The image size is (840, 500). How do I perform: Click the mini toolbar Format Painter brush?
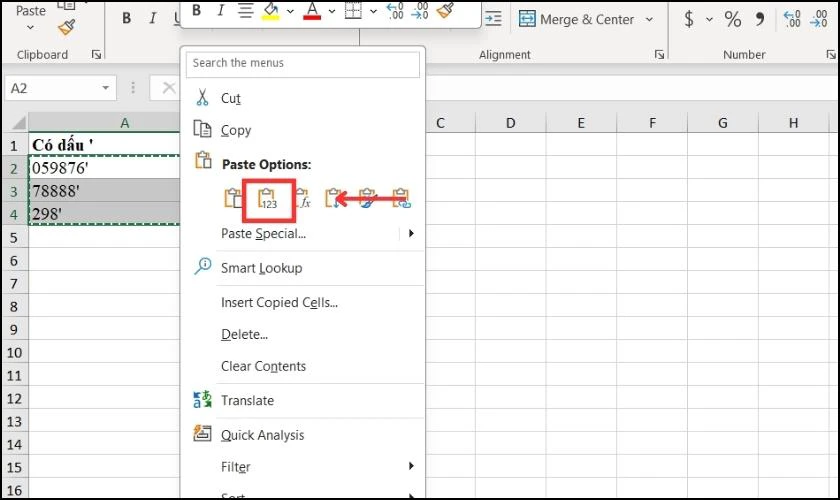445,10
